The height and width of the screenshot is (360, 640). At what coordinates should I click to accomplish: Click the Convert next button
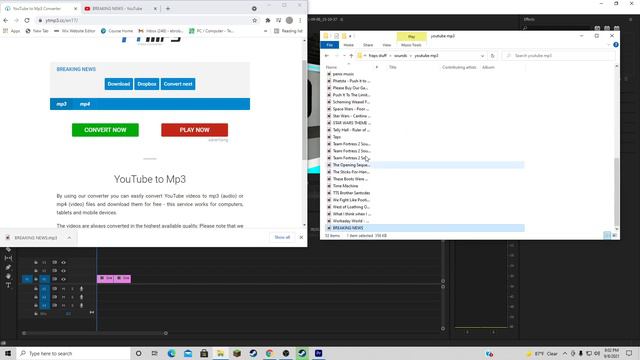pos(178,84)
